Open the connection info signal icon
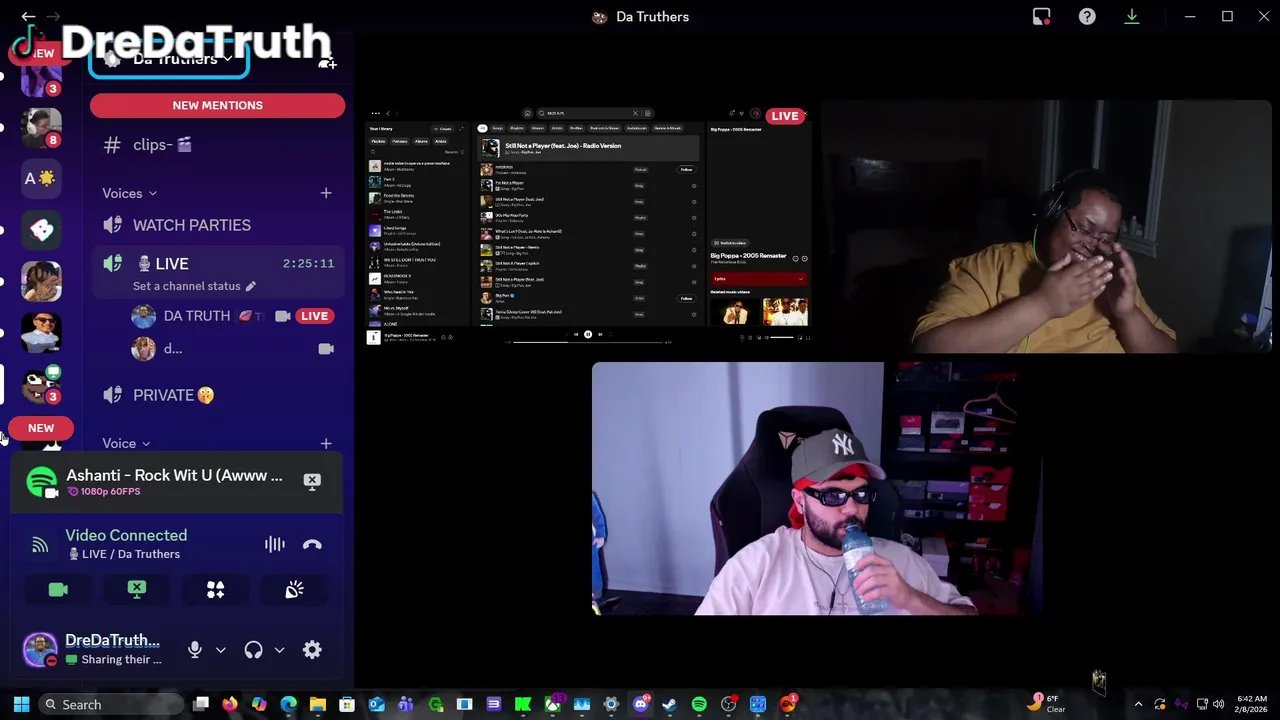Screen dimensions: 1280x720 pyautogui.click(x=40, y=545)
